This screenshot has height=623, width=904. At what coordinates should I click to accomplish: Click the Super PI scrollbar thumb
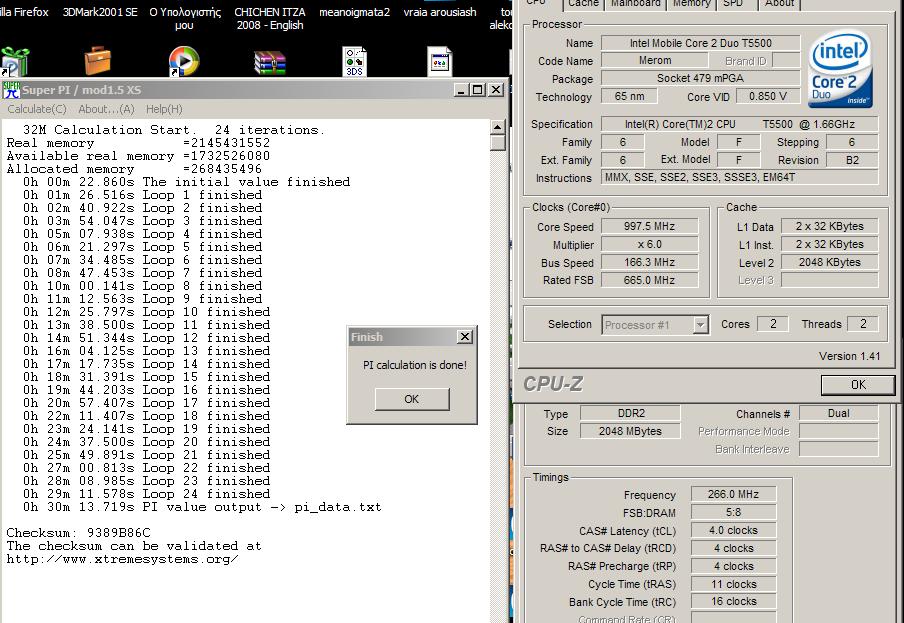[498, 142]
